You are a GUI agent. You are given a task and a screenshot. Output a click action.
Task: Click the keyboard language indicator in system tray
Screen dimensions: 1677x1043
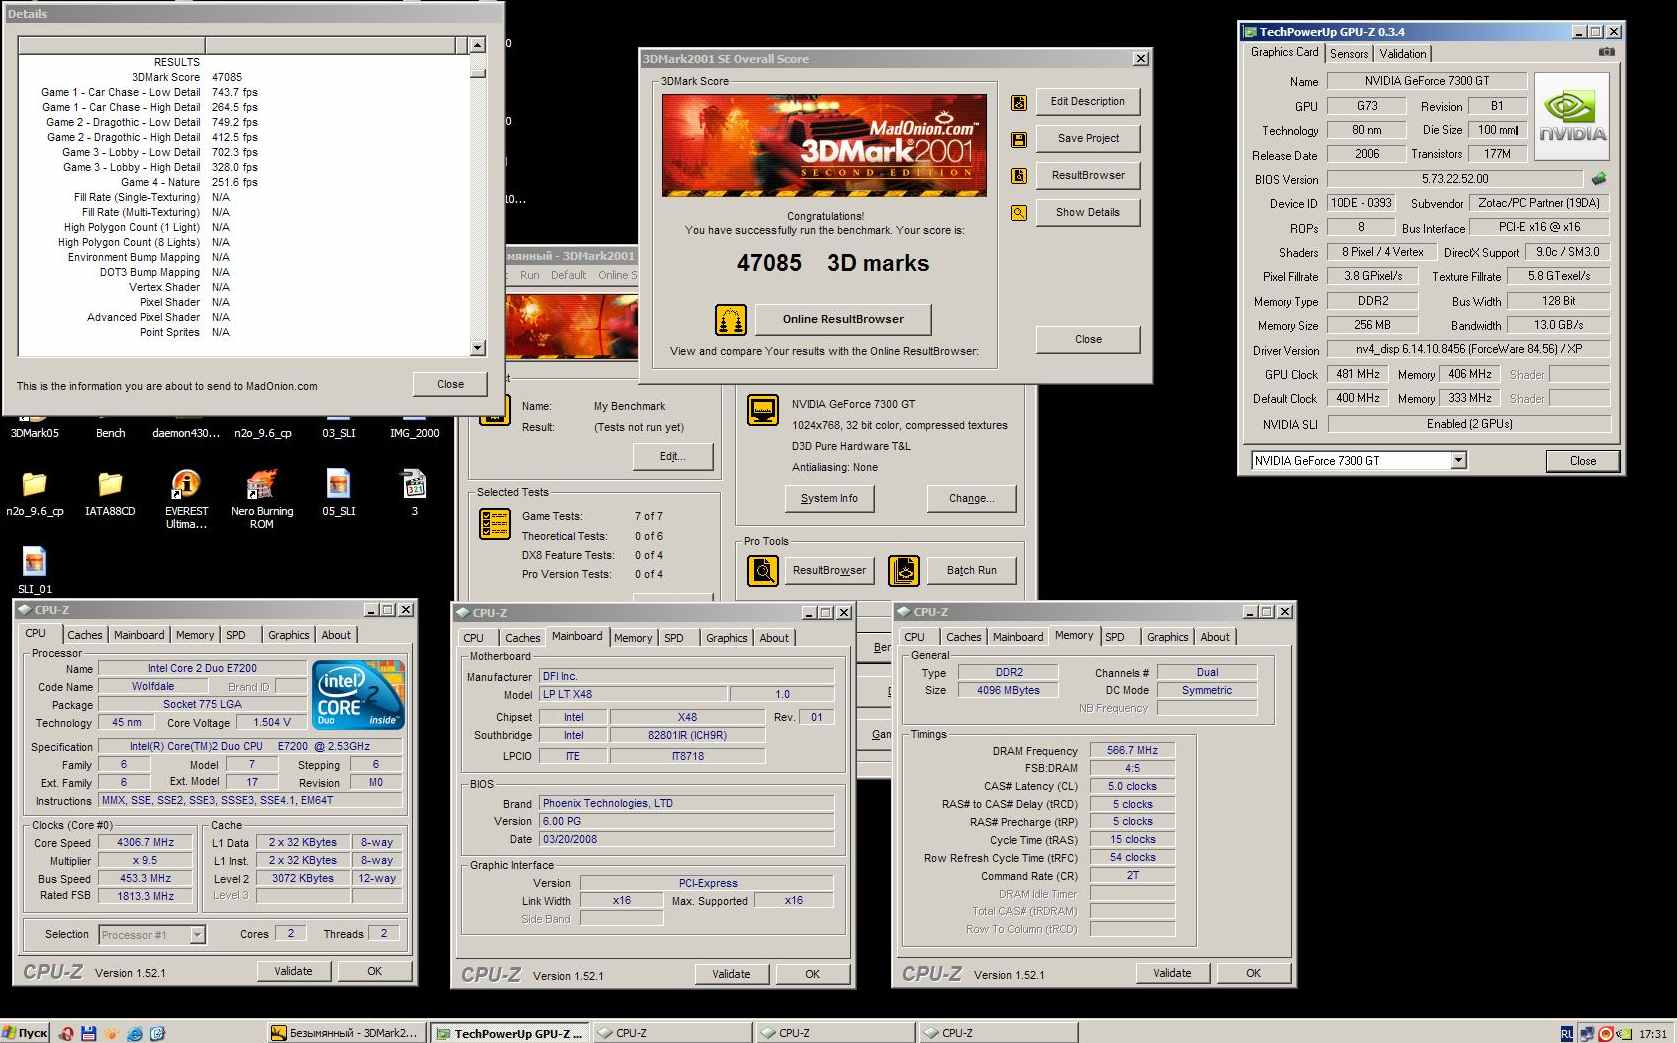1566,1033
